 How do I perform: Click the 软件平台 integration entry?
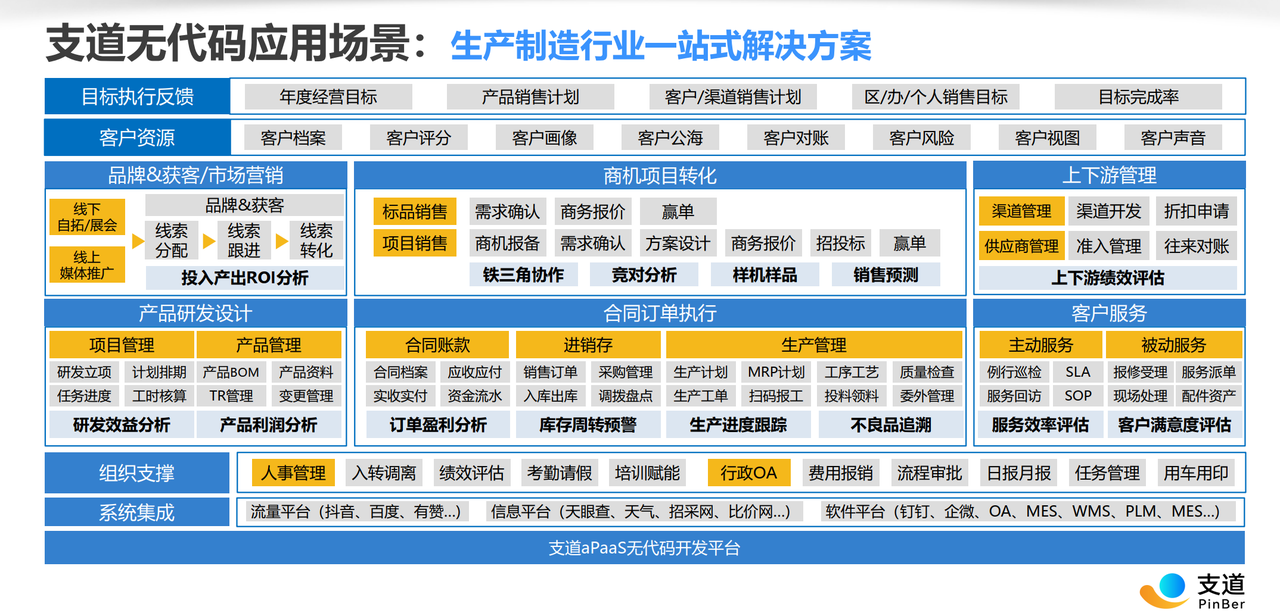1021,512
